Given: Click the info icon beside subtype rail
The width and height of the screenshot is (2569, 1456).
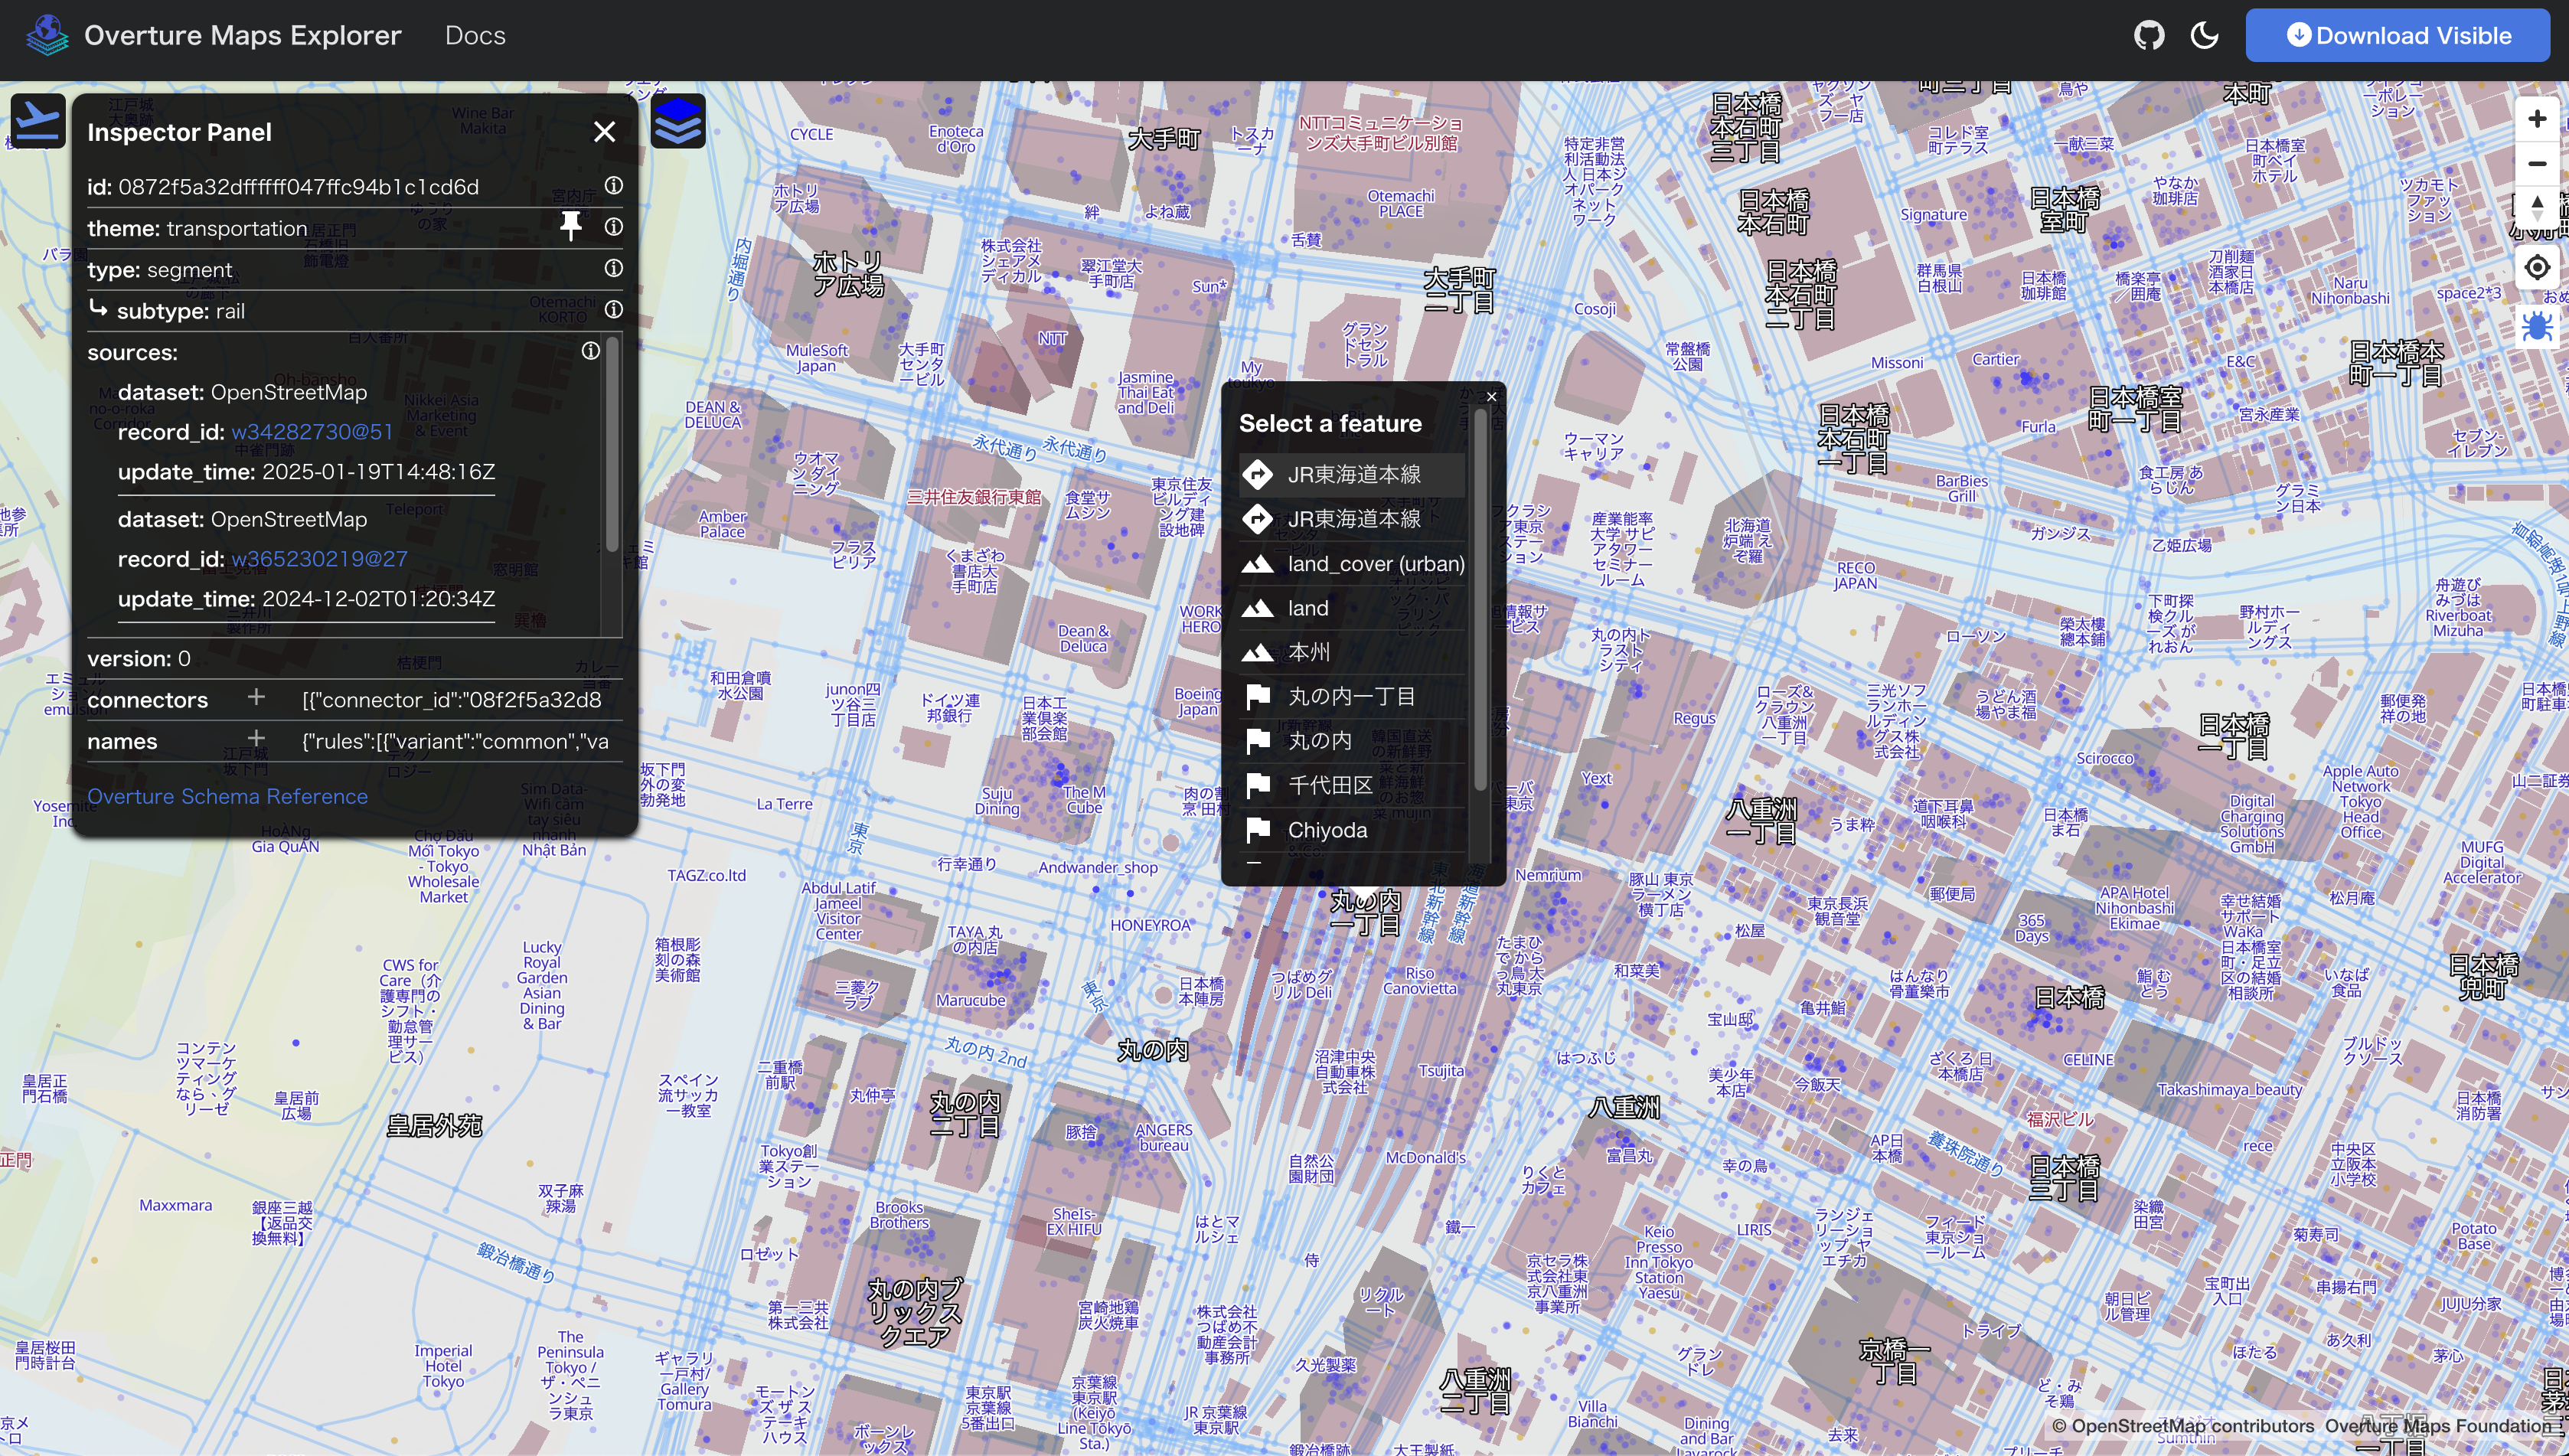Looking at the screenshot, I should pos(612,310).
